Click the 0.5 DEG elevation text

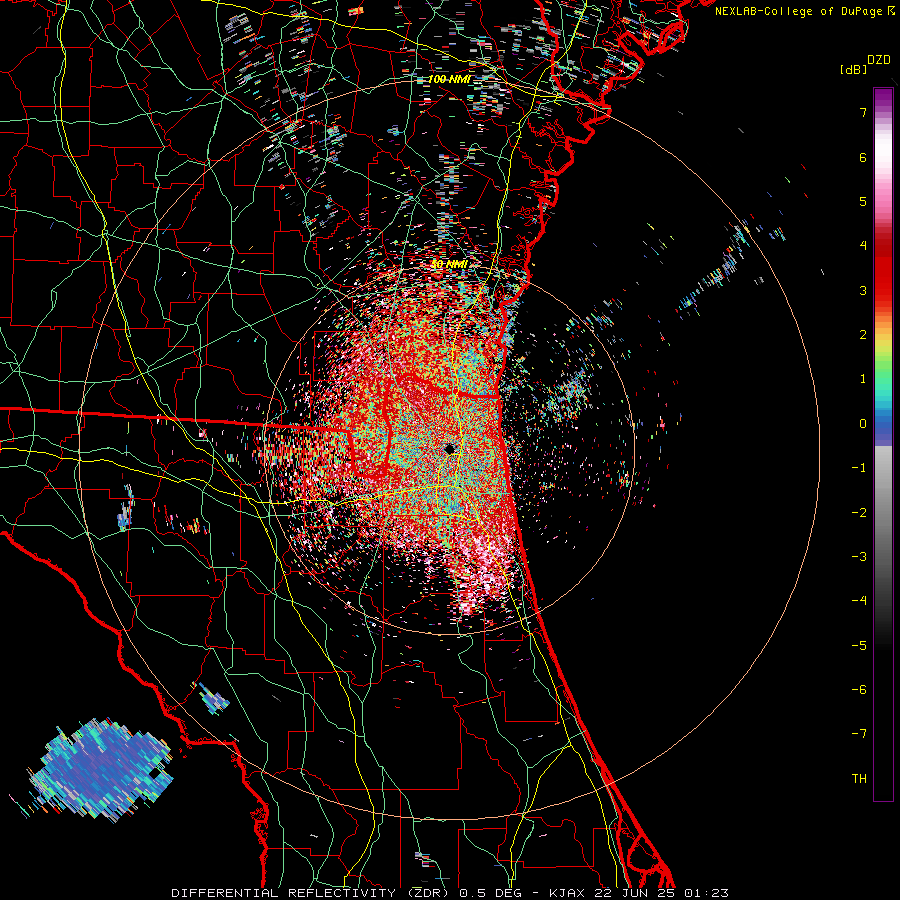pos(491,893)
